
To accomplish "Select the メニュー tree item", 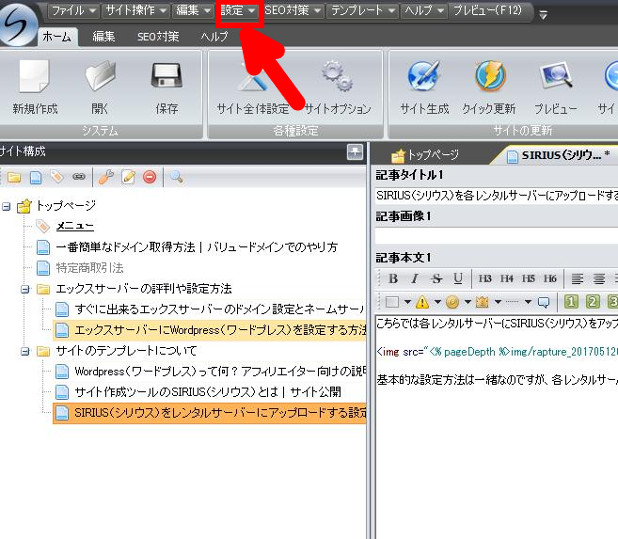I will pyautogui.click(x=75, y=226).
